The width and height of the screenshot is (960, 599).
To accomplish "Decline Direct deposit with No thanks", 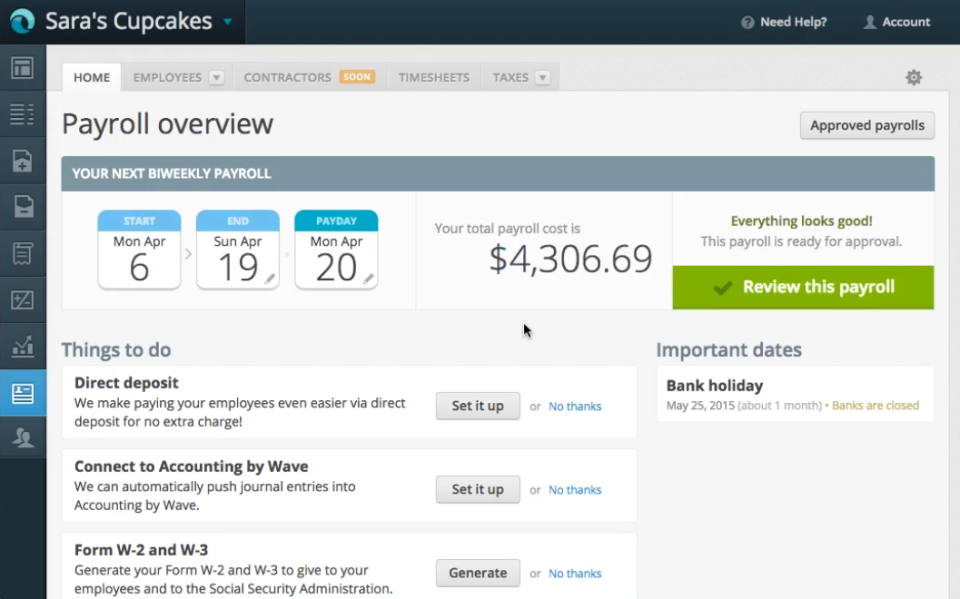I will point(575,407).
